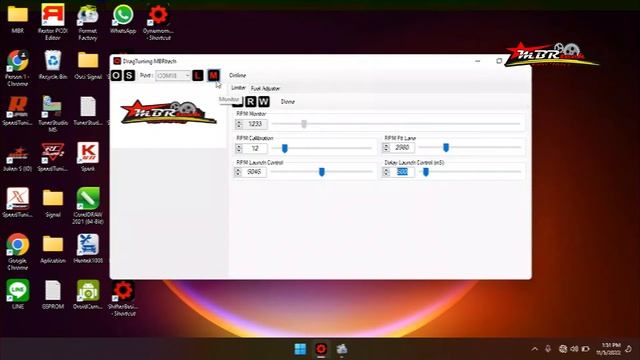This screenshot has width=640, height=360.
Task: Click the RPM Monitor slider handle
Action: pyautogui.click(x=304, y=124)
